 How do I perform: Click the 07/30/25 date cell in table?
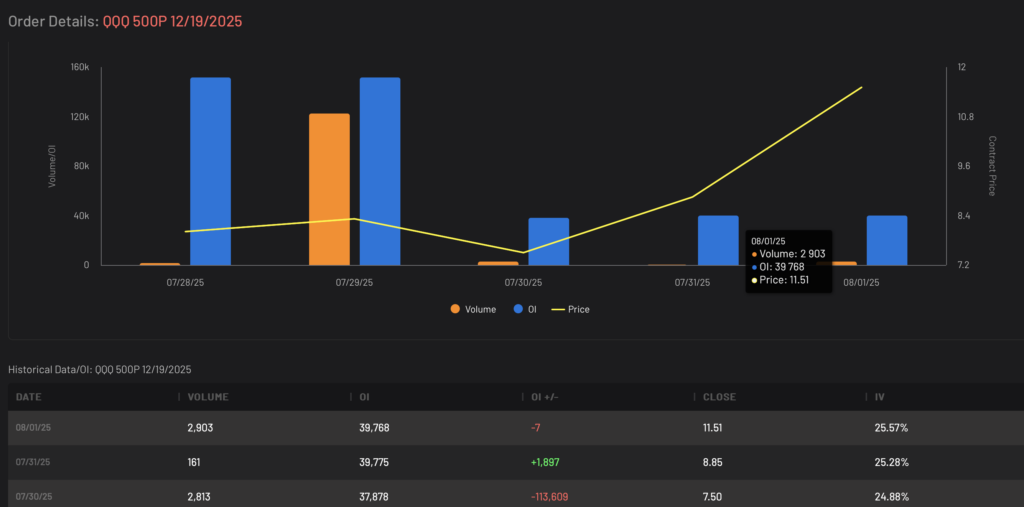coord(34,497)
